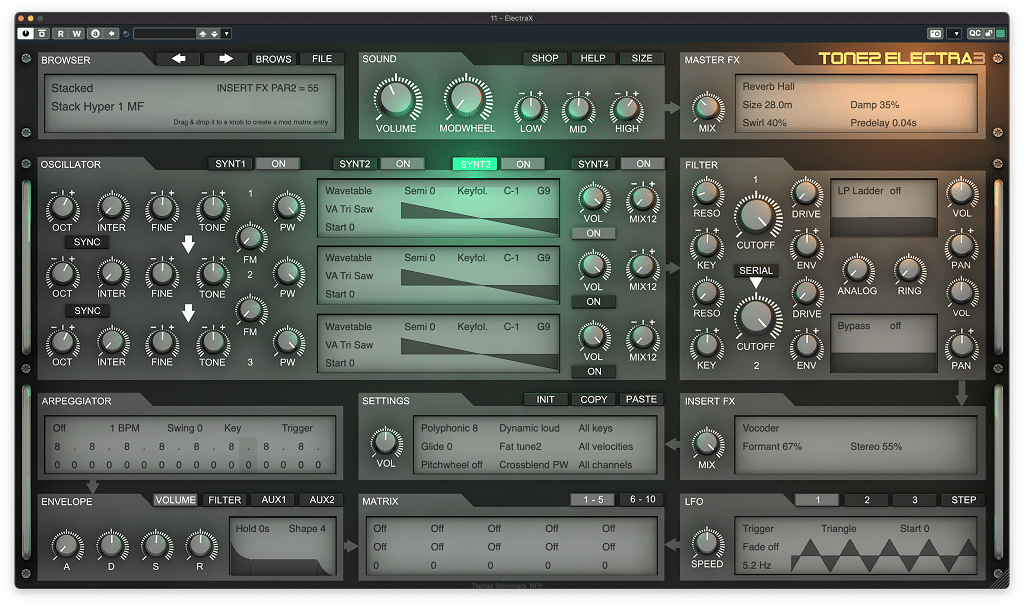Toggle the SYNT4 ON switch
The image size is (1024, 606).
pyautogui.click(x=643, y=164)
